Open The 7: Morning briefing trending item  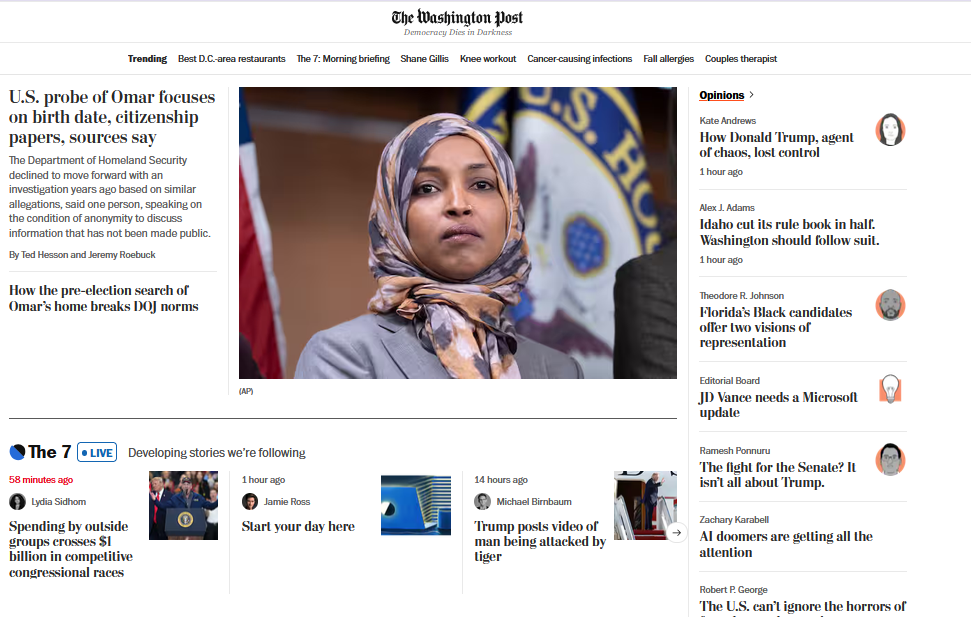coord(343,59)
